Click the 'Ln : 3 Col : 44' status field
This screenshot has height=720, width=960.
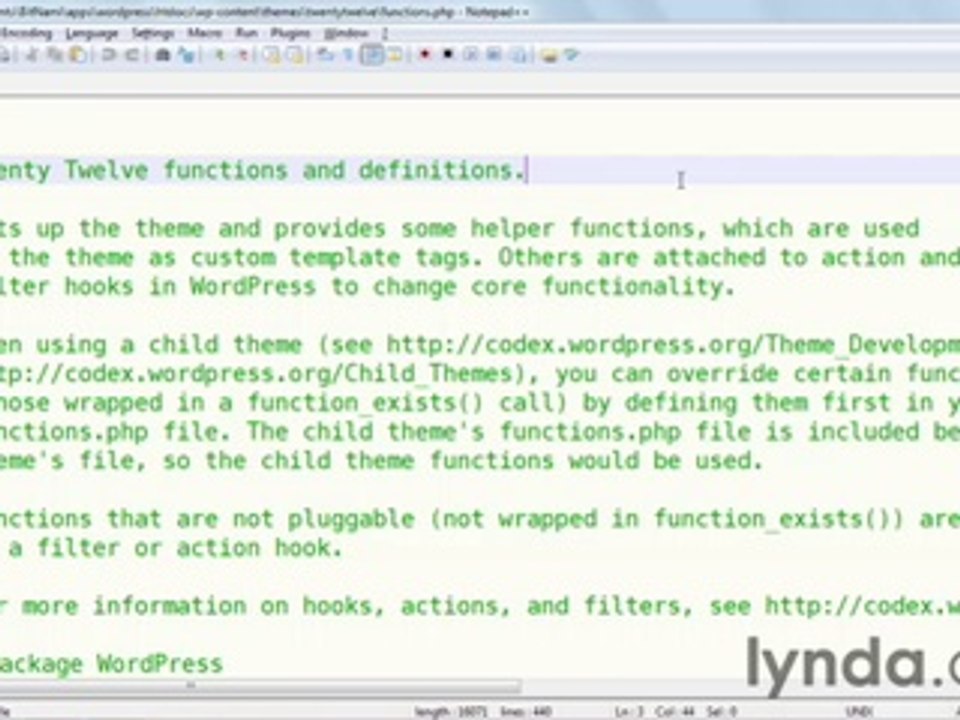654,712
